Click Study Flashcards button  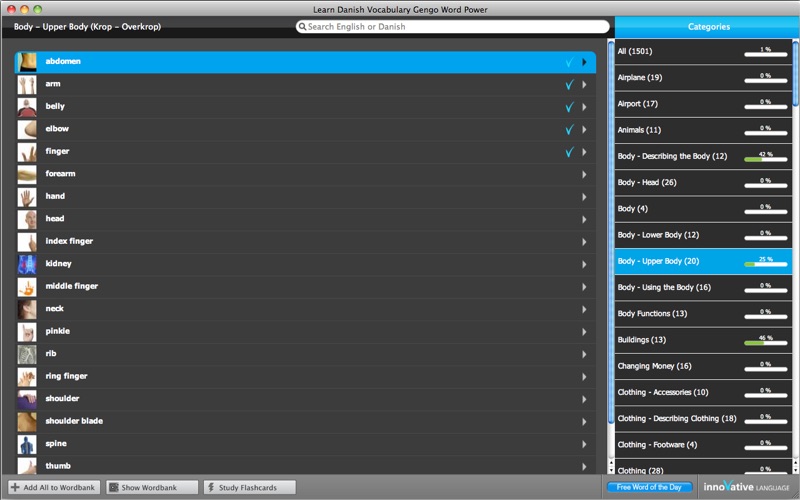(249, 487)
